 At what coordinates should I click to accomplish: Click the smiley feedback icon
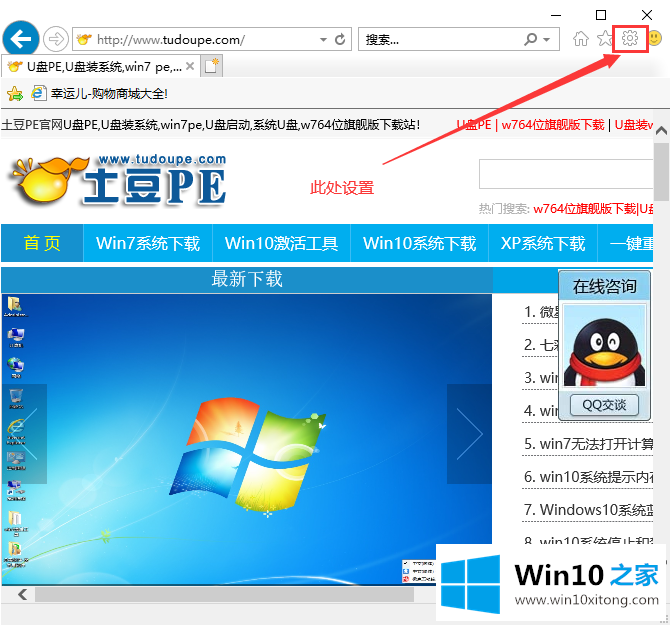(x=655, y=39)
